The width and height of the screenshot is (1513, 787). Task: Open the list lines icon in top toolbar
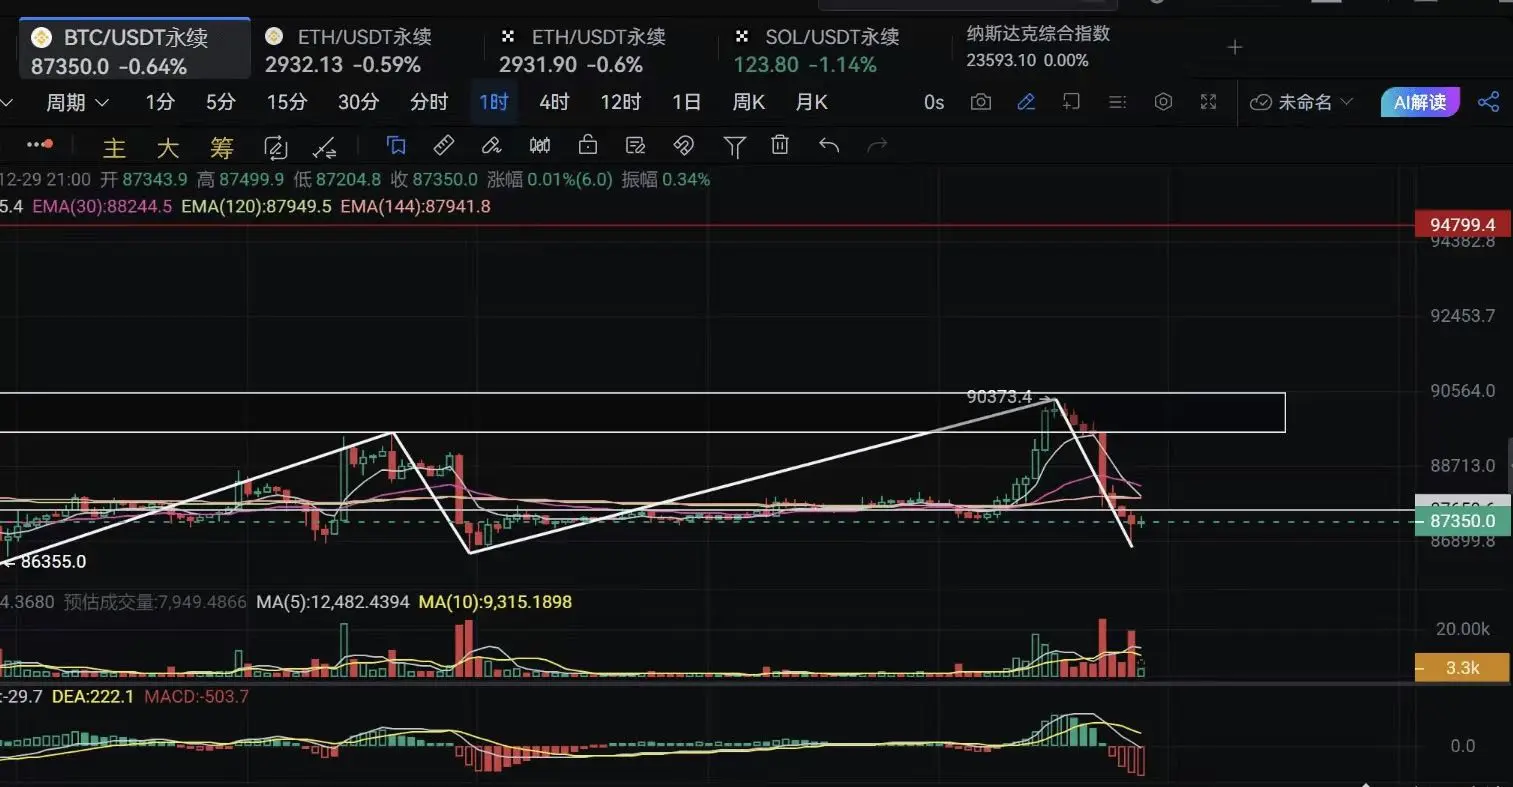[1118, 102]
